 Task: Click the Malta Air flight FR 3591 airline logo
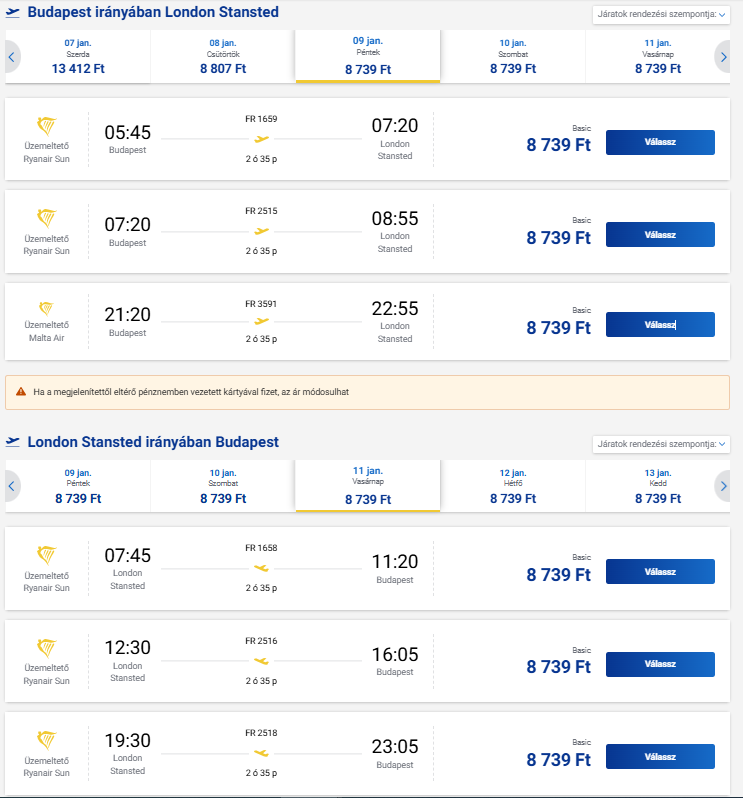pos(46,309)
